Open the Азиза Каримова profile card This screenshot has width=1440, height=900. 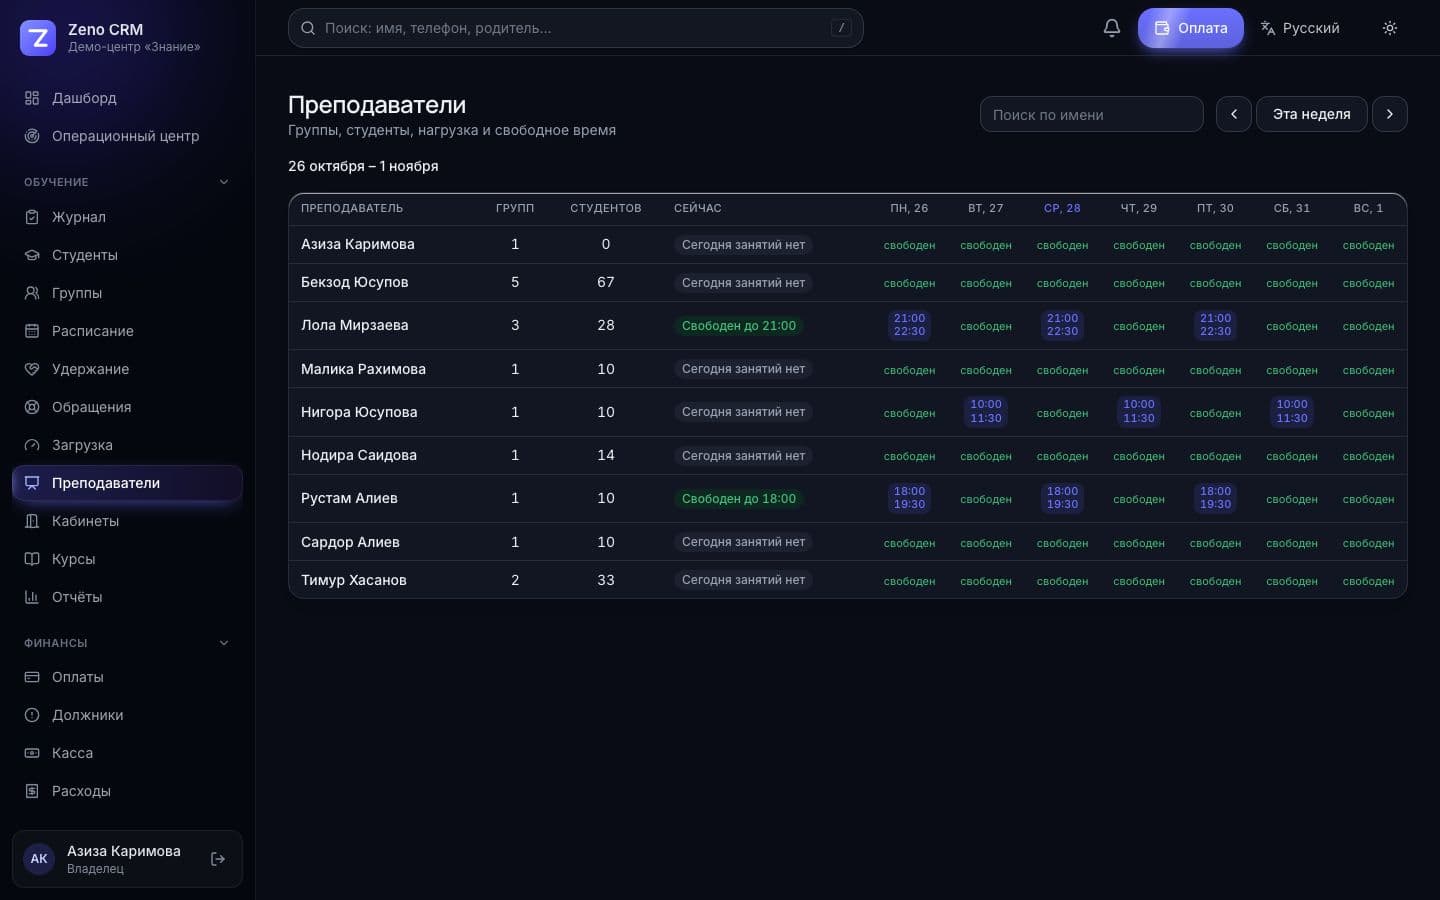(x=127, y=859)
